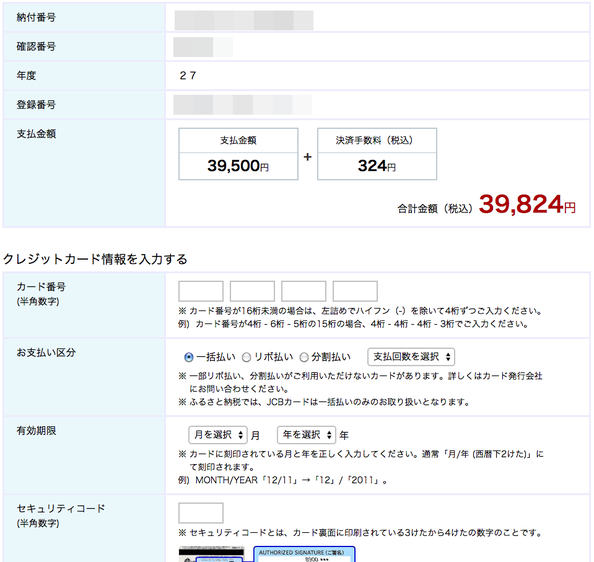The image size is (594, 562).
Task: Click the first card number input box
Action: pyautogui.click(x=201, y=291)
